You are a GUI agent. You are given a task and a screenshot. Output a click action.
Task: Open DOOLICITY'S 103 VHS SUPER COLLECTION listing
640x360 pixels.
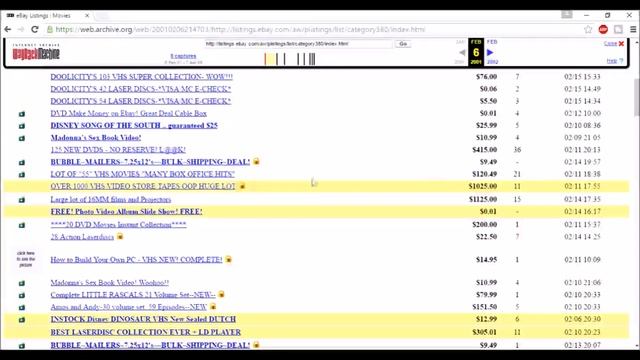[x=142, y=77]
